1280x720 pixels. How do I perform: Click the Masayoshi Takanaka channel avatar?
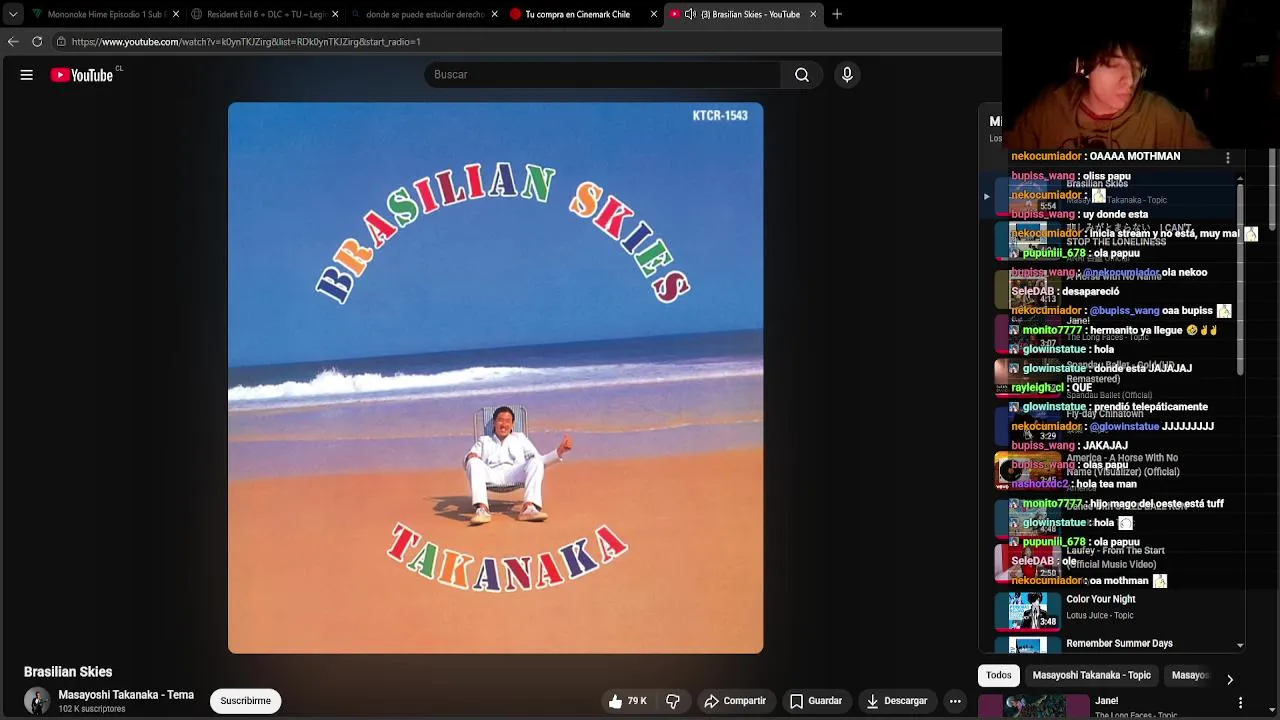click(x=37, y=701)
